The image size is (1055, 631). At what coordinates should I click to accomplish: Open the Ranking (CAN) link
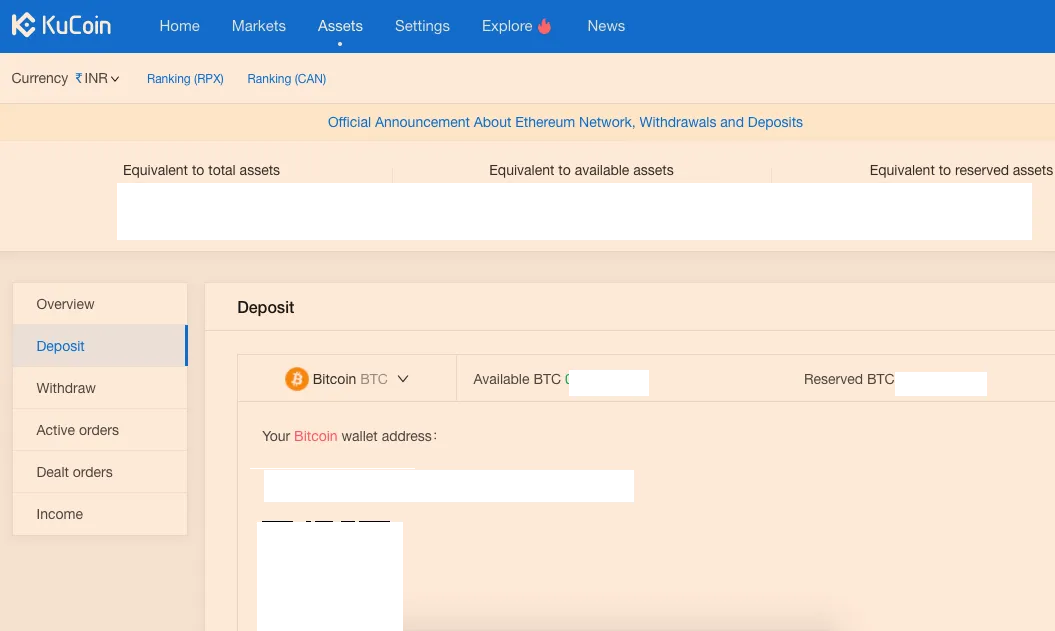[x=287, y=79]
